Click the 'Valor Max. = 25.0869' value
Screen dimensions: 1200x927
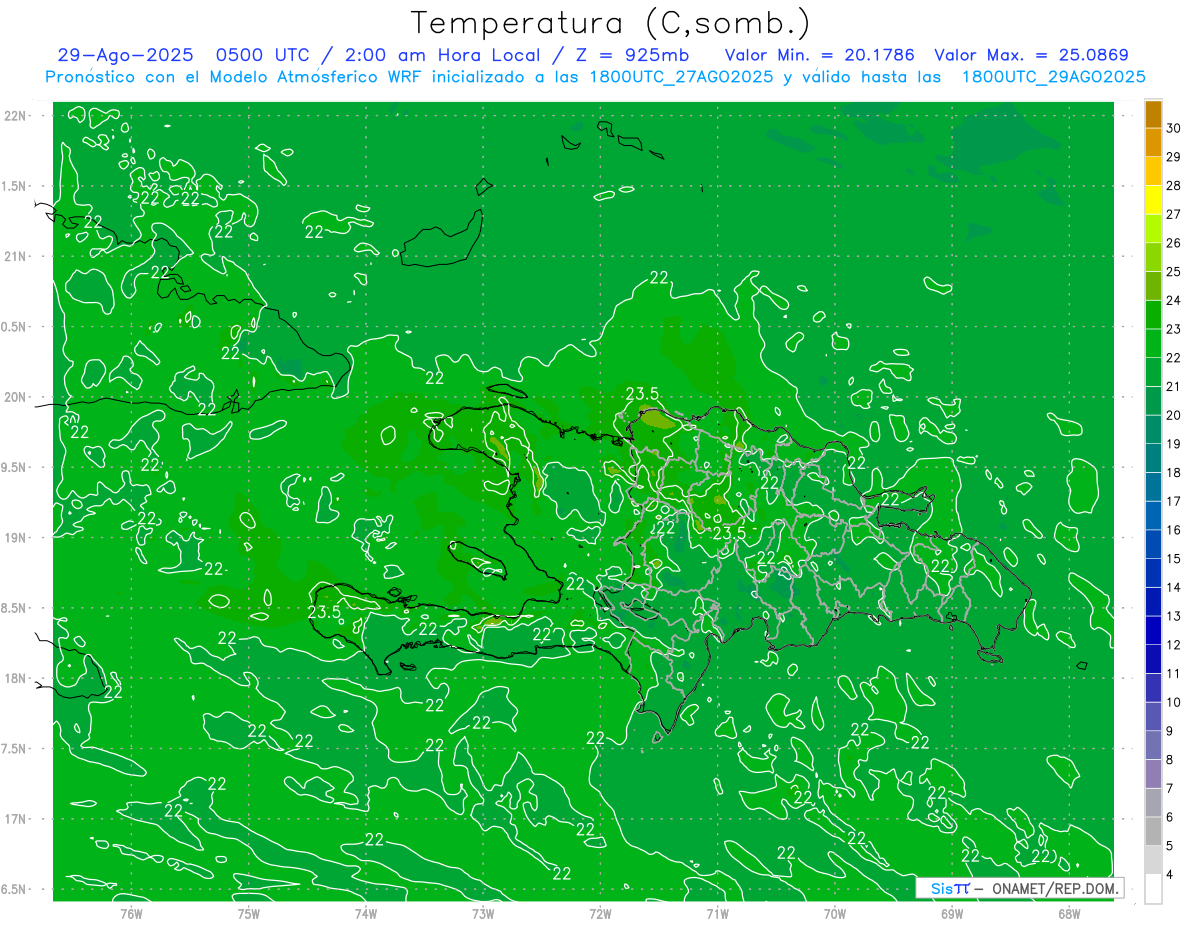tap(1031, 55)
